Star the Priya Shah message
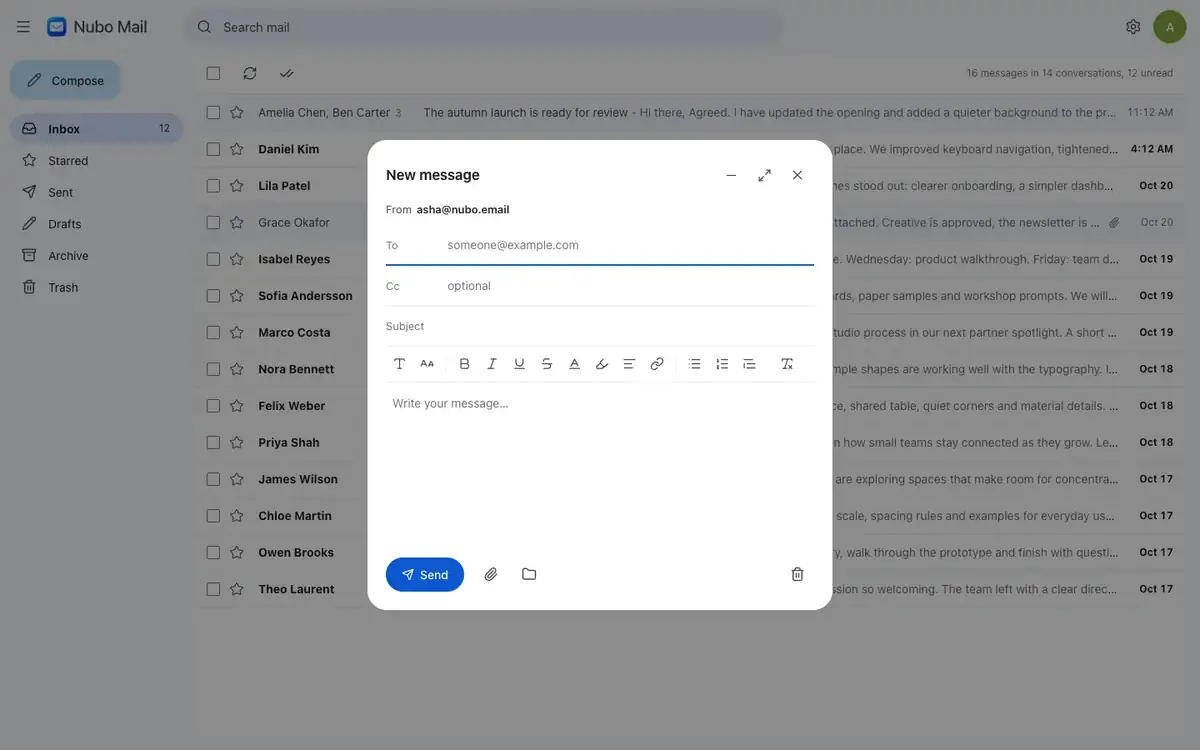Viewport: 1200px width, 750px height. 237,442
